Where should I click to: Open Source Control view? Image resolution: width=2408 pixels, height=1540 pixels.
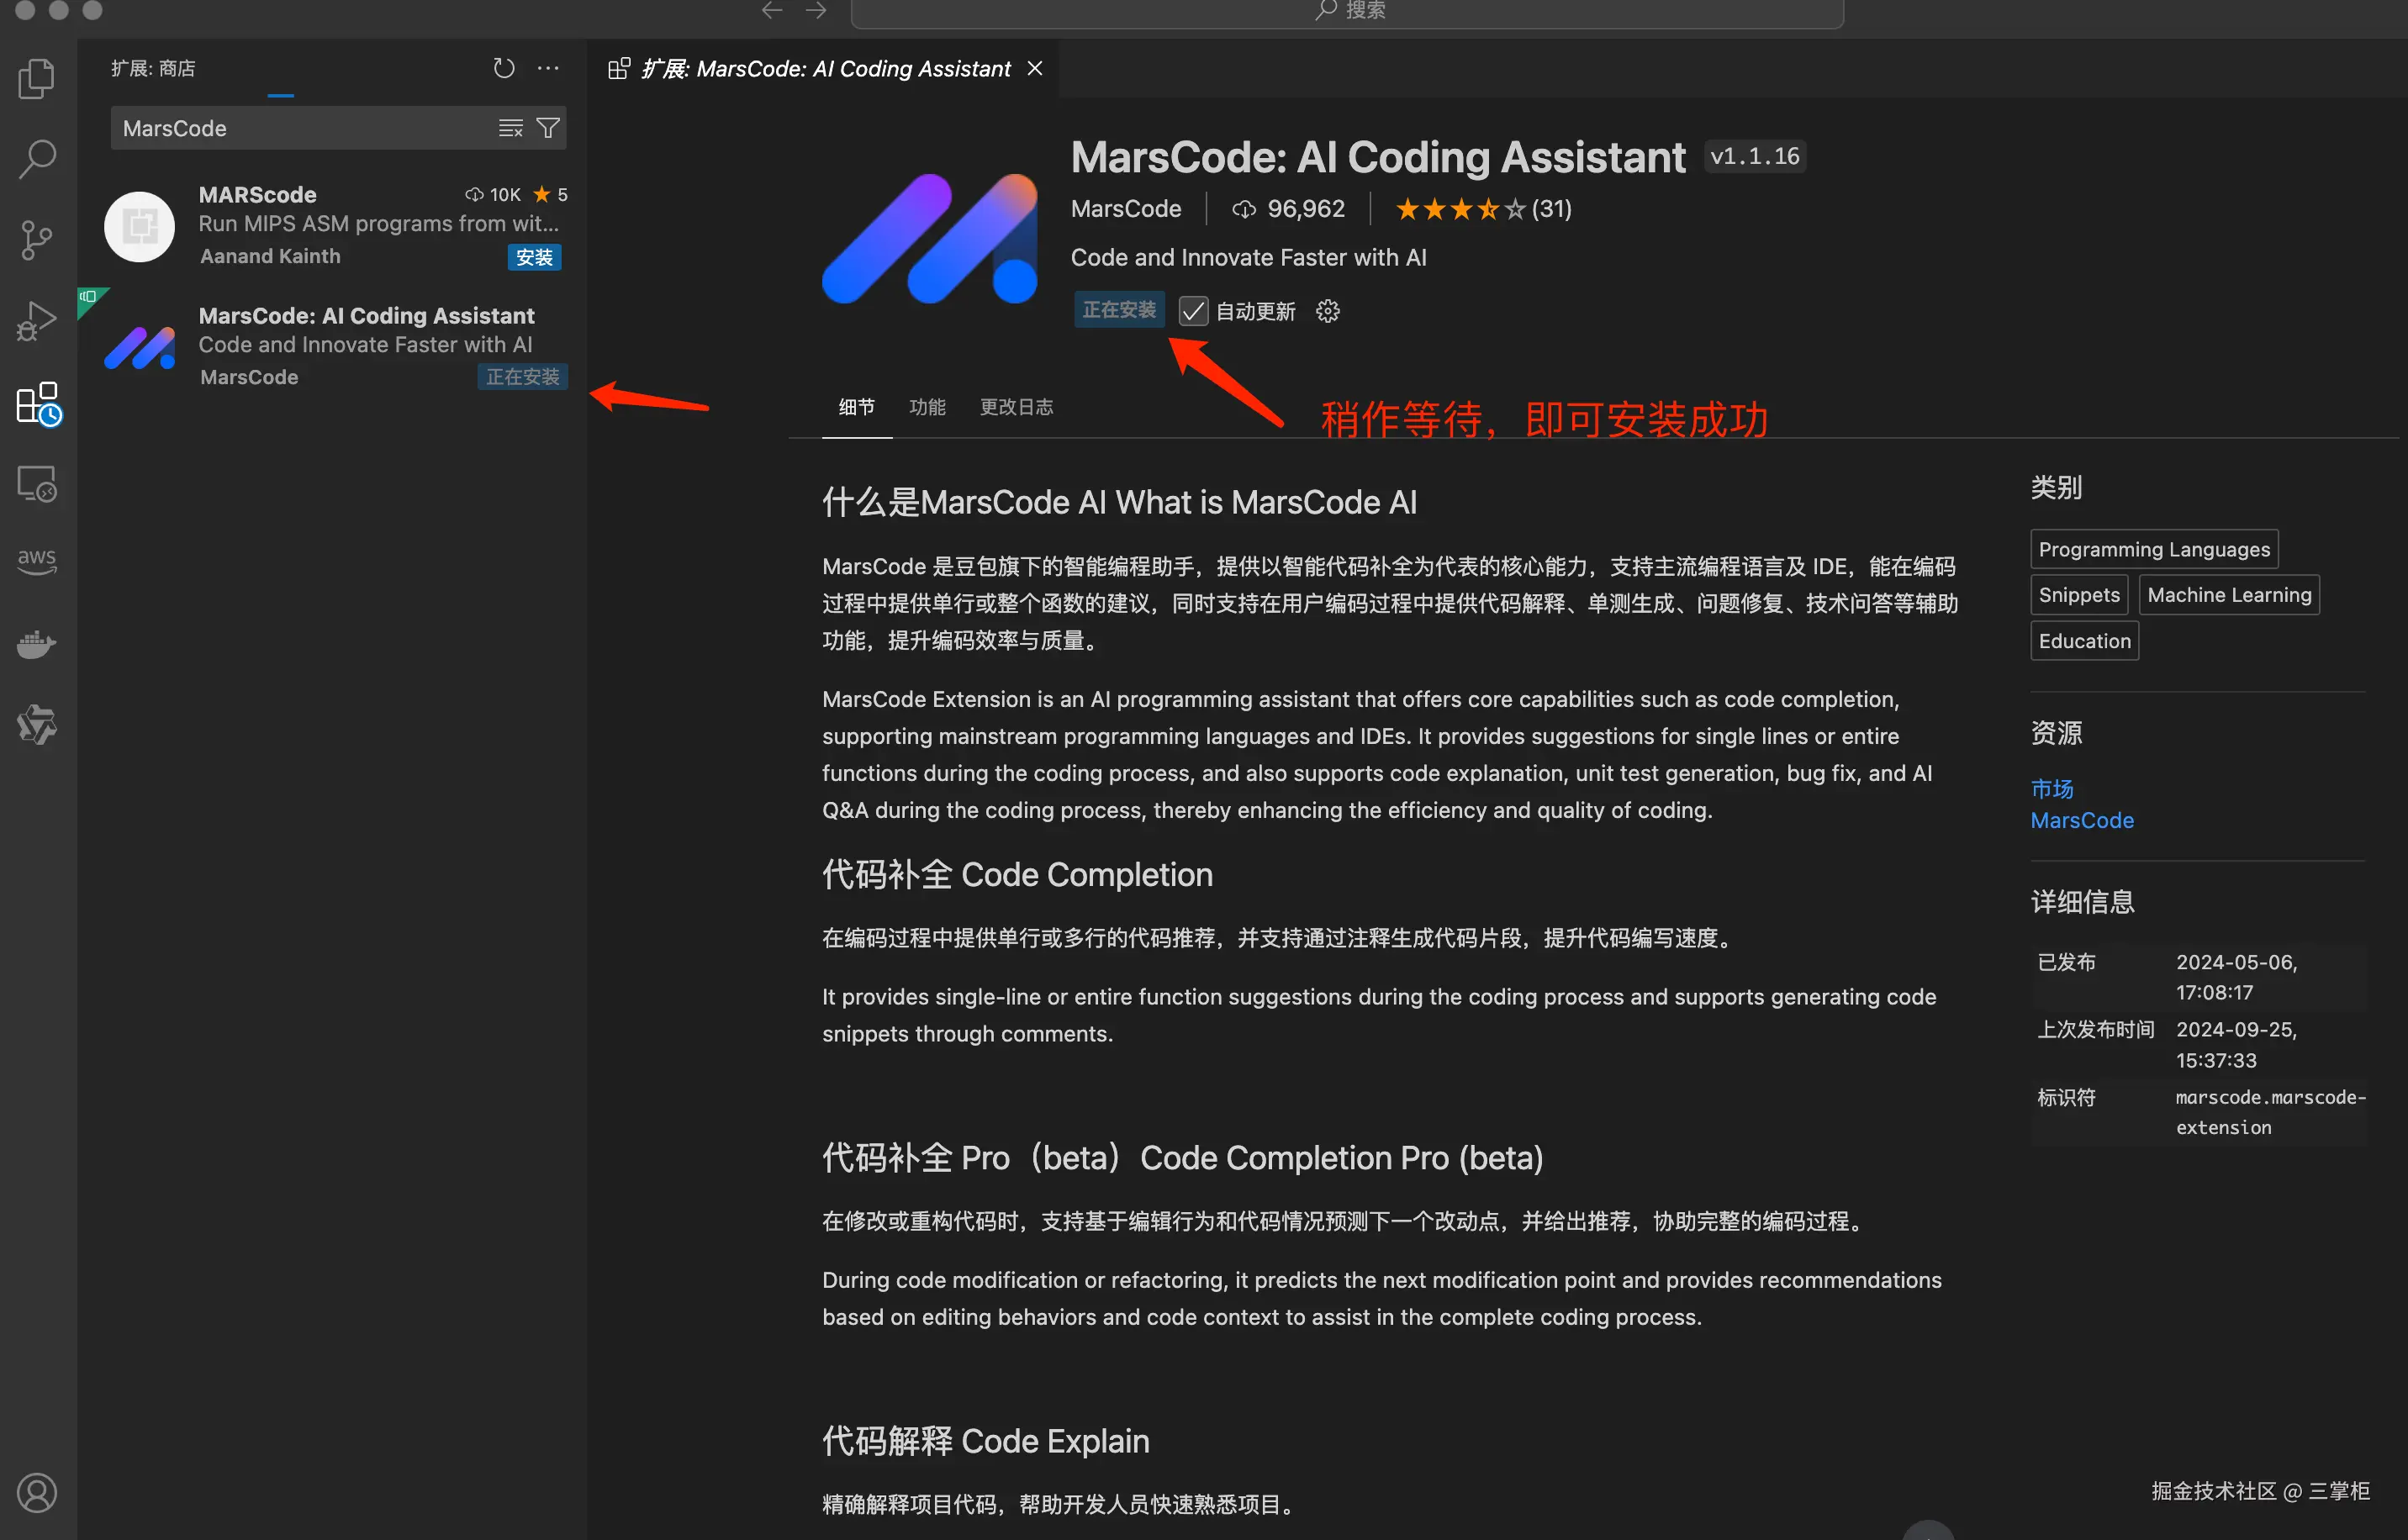[37, 240]
